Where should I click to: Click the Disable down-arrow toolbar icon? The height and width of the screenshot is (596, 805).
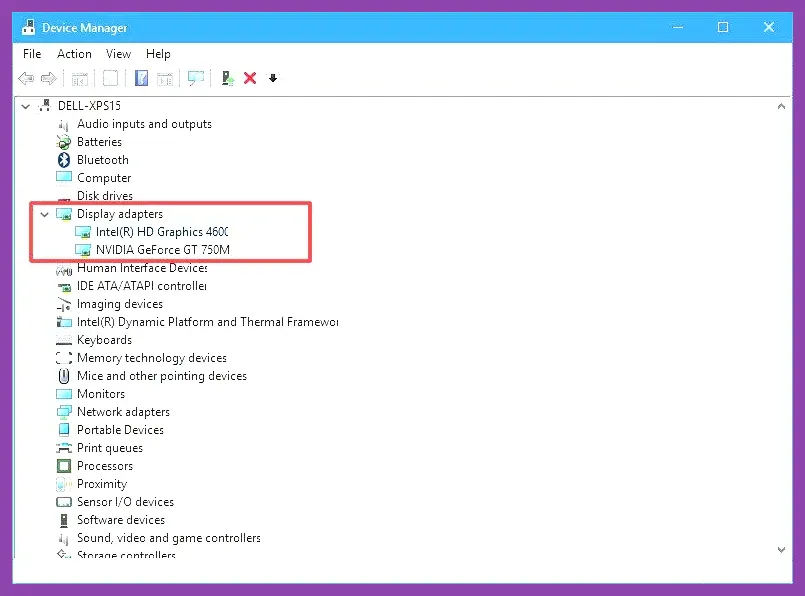pyautogui.click(x=273, y=78)
